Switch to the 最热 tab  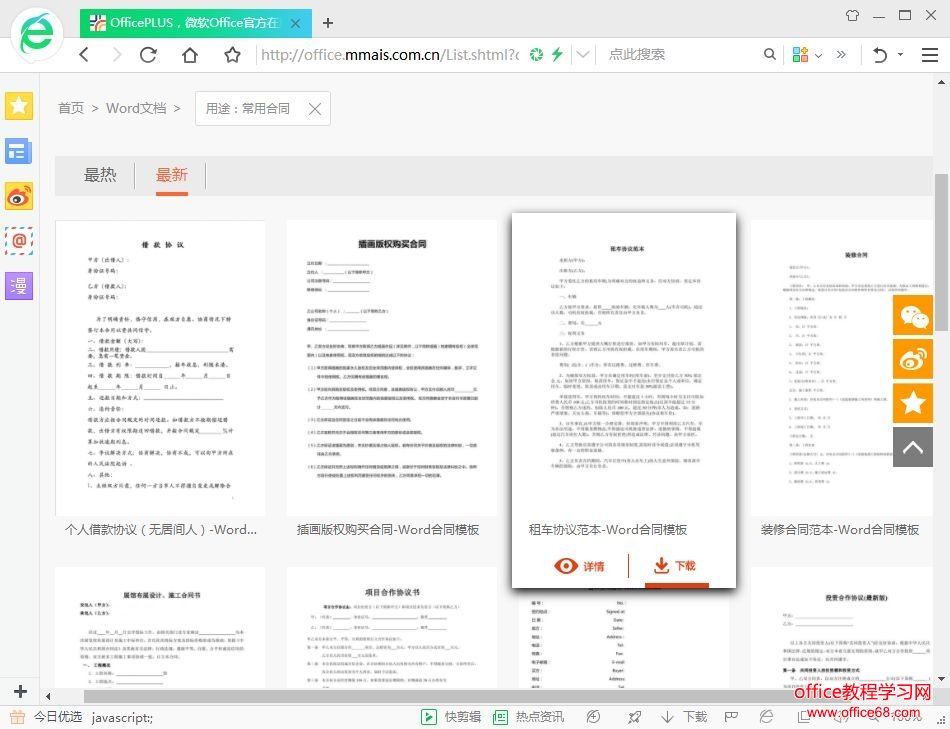[100, 175]
